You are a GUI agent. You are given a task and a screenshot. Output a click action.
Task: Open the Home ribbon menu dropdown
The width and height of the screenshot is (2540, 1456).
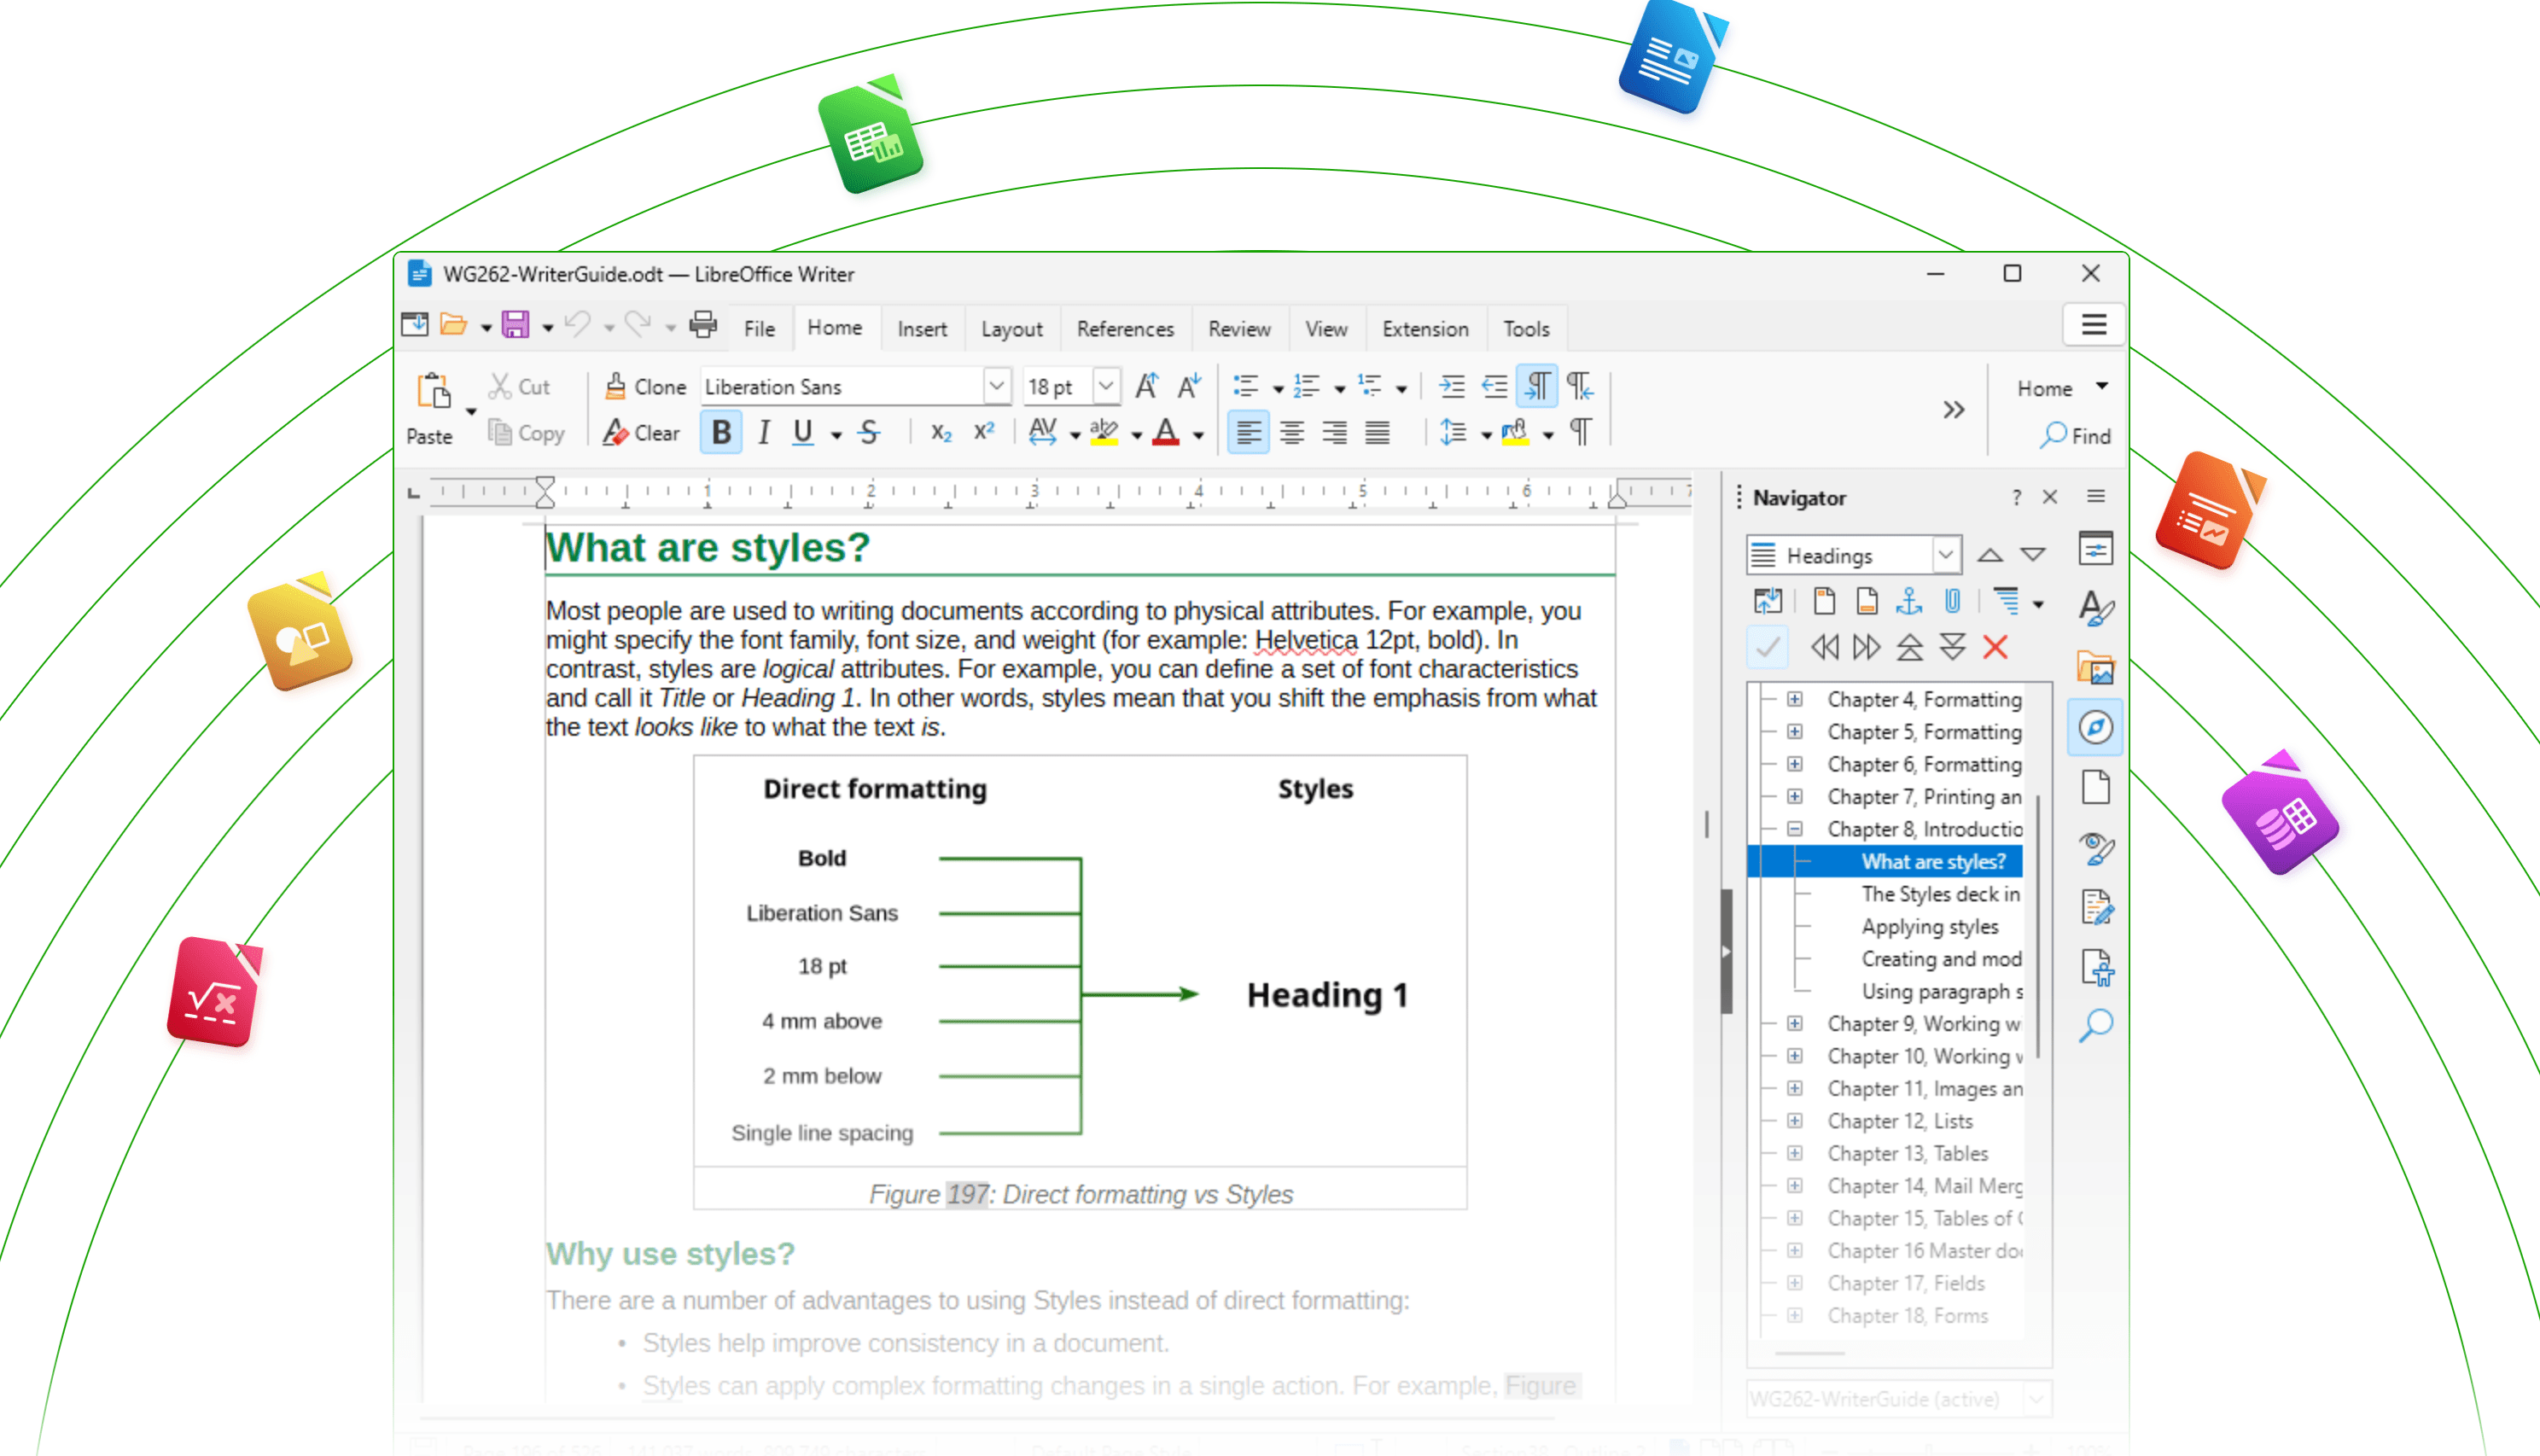click(x=2102, y=387)
